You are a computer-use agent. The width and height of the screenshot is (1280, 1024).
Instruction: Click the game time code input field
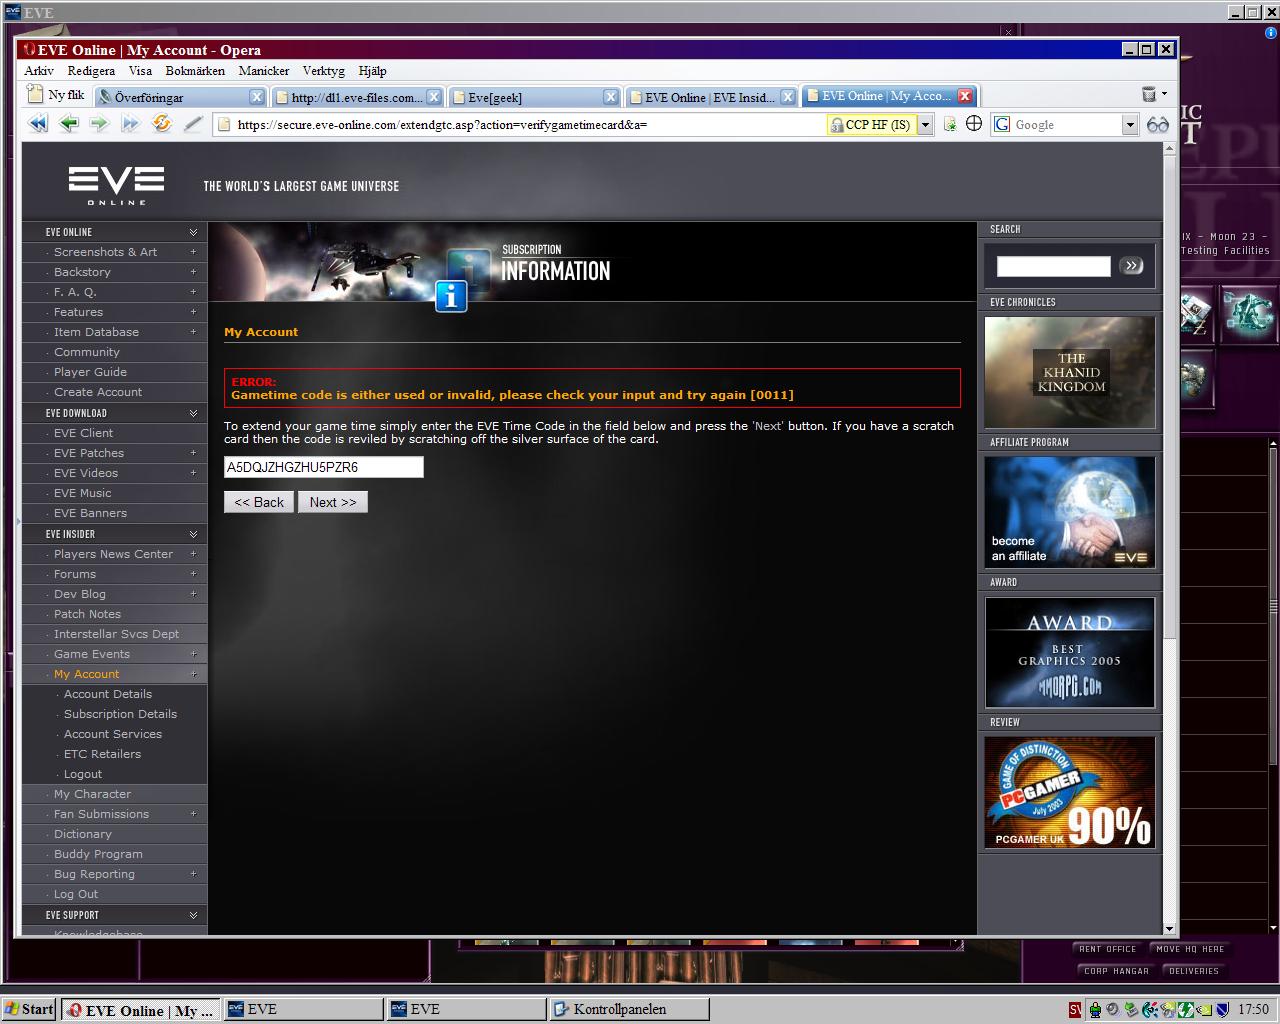(x=324, y=467)
